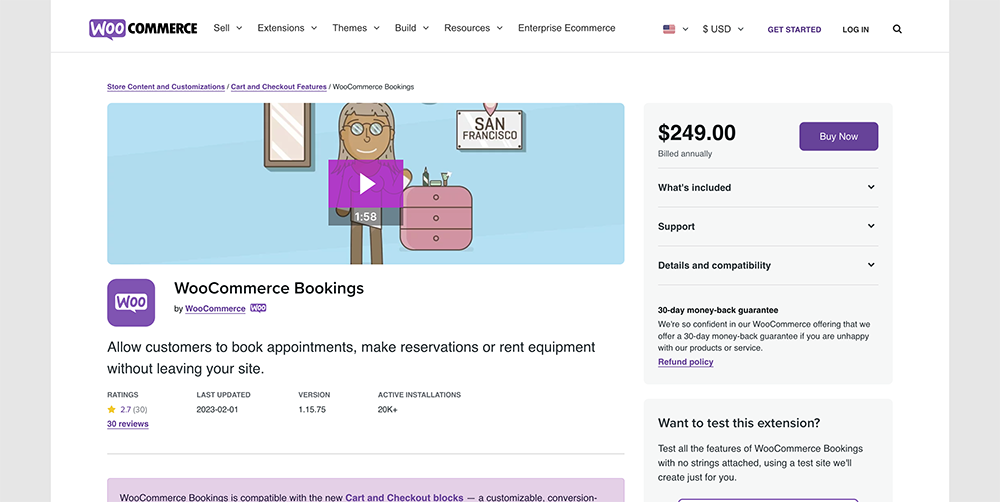Click the purple Woo product icon
The height and width of the screenshot is (502, 1000).
click(x=131, y=302)
